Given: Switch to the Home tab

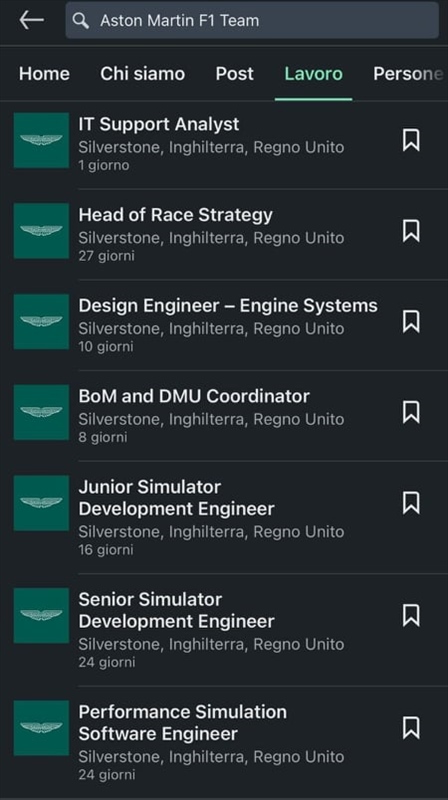Looking at the screenshot, I should [x=44, y=73].
